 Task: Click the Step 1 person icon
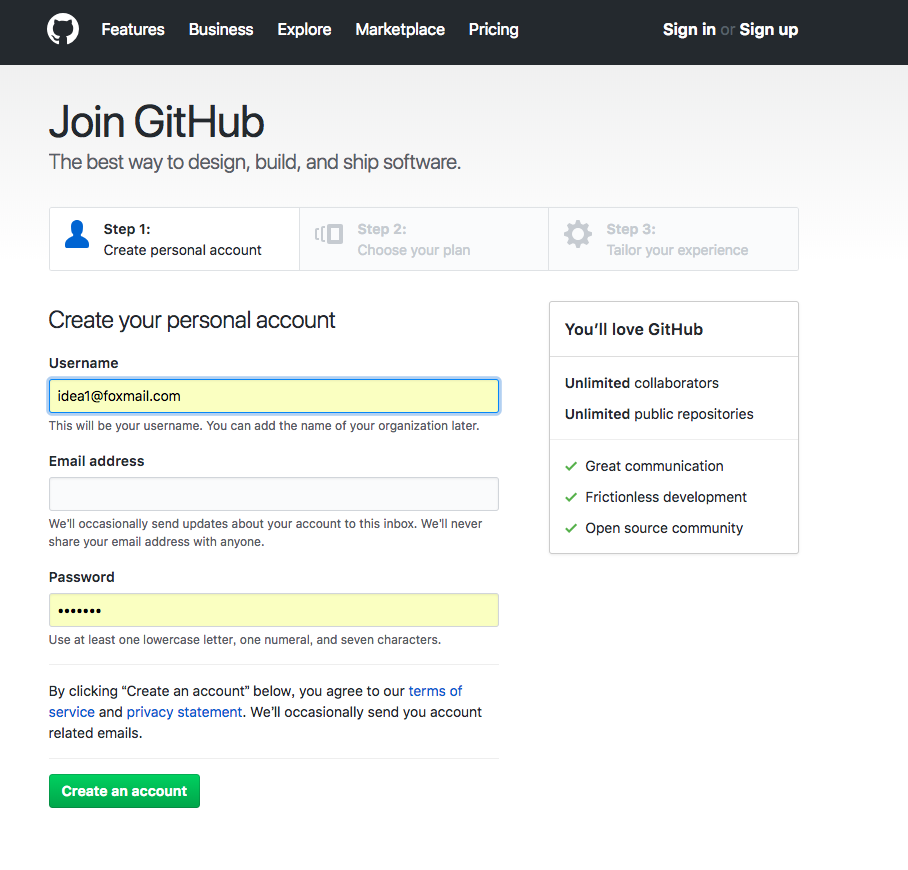(x=77, y=234)
